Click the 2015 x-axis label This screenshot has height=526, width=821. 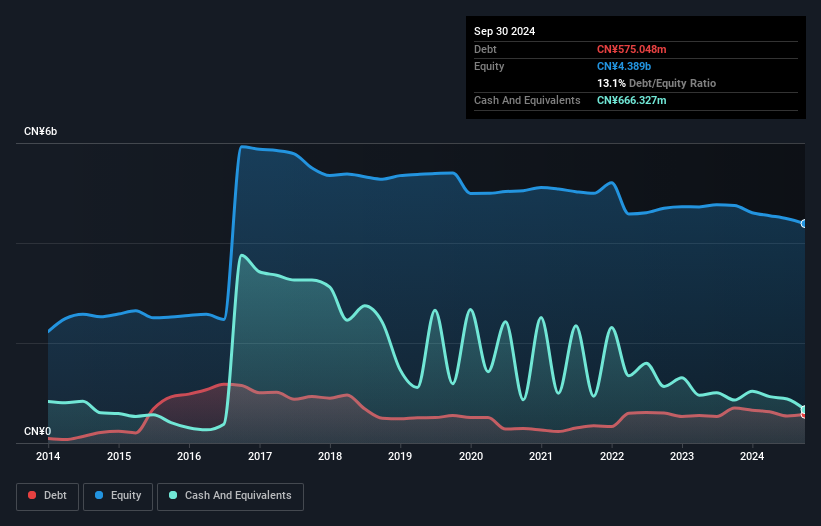click(119, 456)
